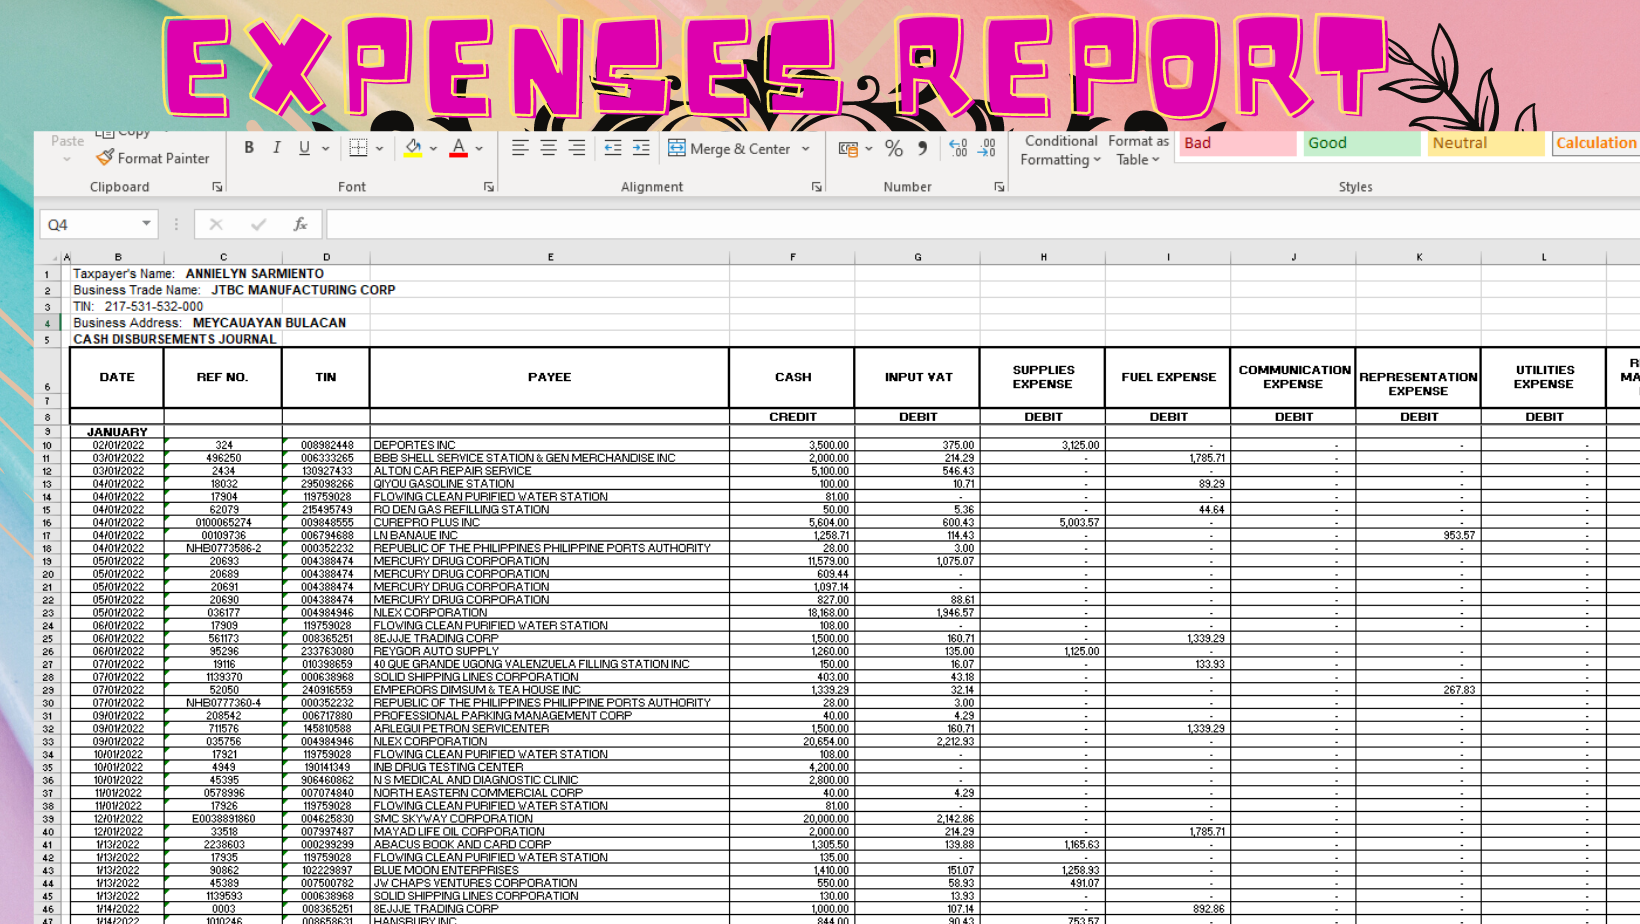Click the formula bar Enter checkmark

click(x=259, y=224)
